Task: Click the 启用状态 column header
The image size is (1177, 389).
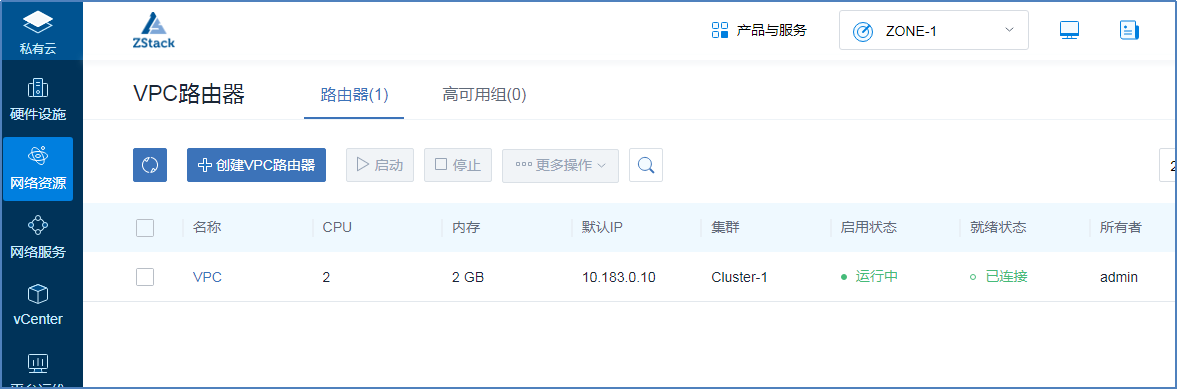Action: [868, 228]
